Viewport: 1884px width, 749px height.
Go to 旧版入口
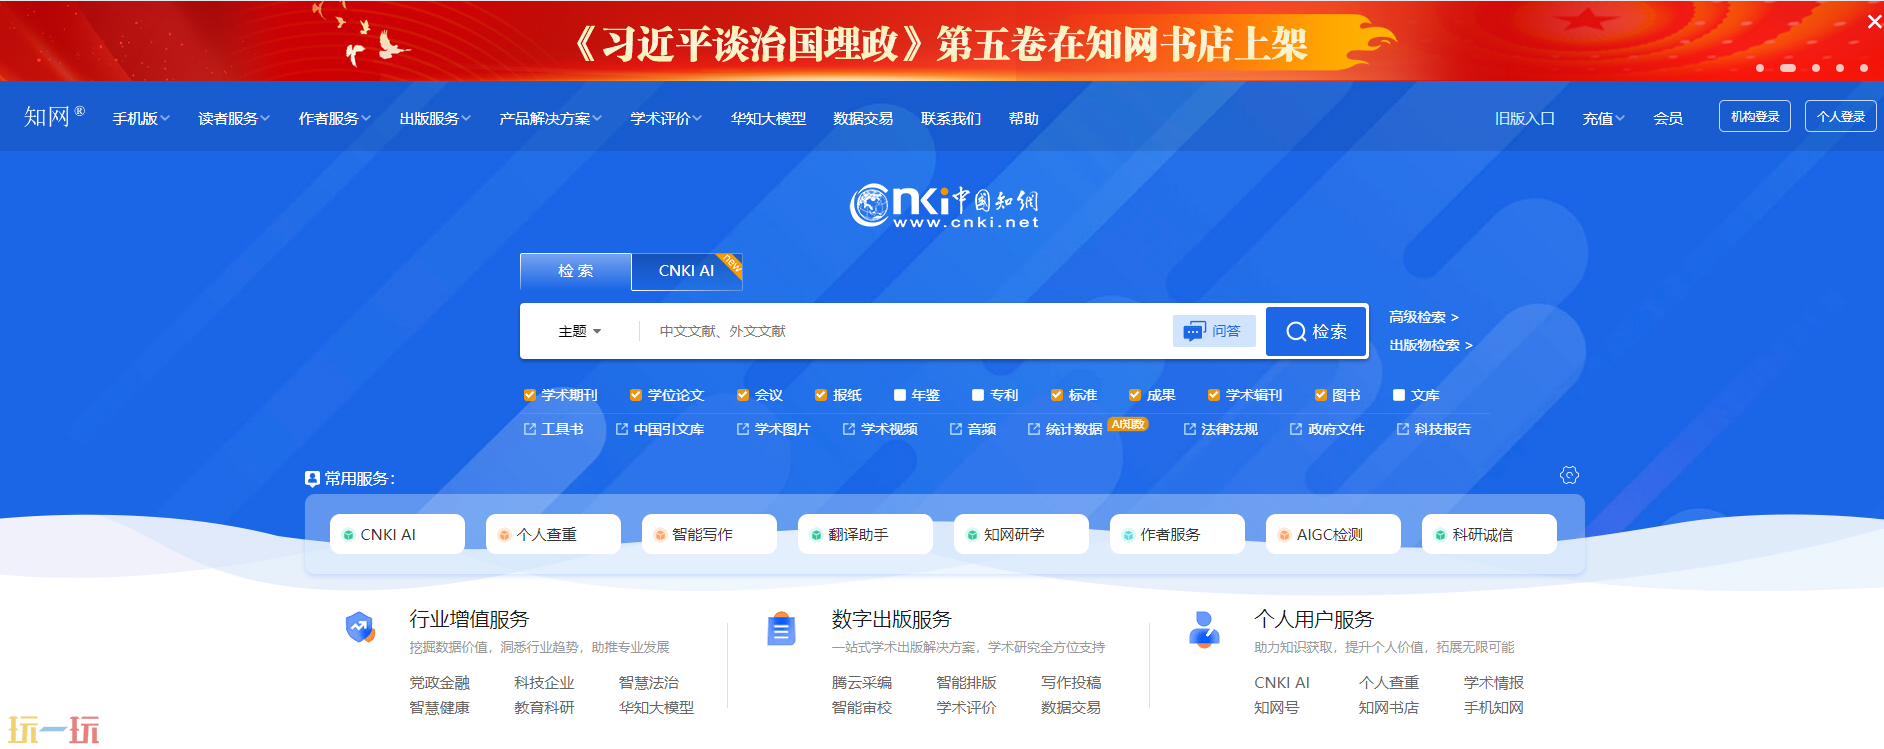(1524, 118)
